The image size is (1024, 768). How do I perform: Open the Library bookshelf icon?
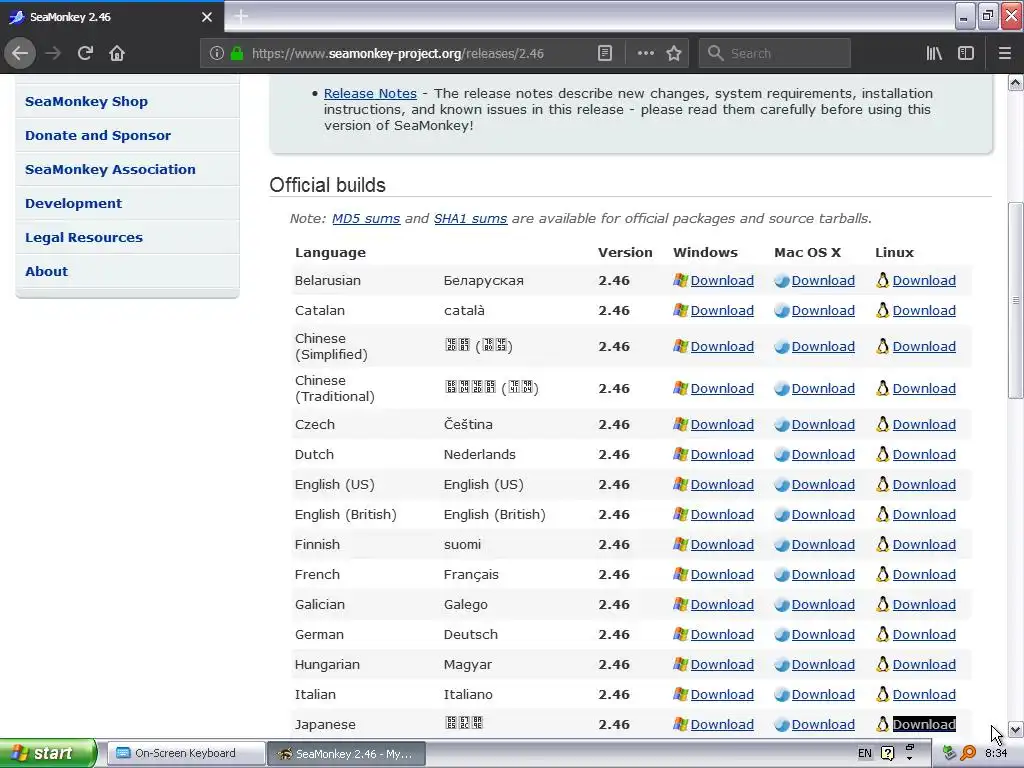tap(934, 53)
